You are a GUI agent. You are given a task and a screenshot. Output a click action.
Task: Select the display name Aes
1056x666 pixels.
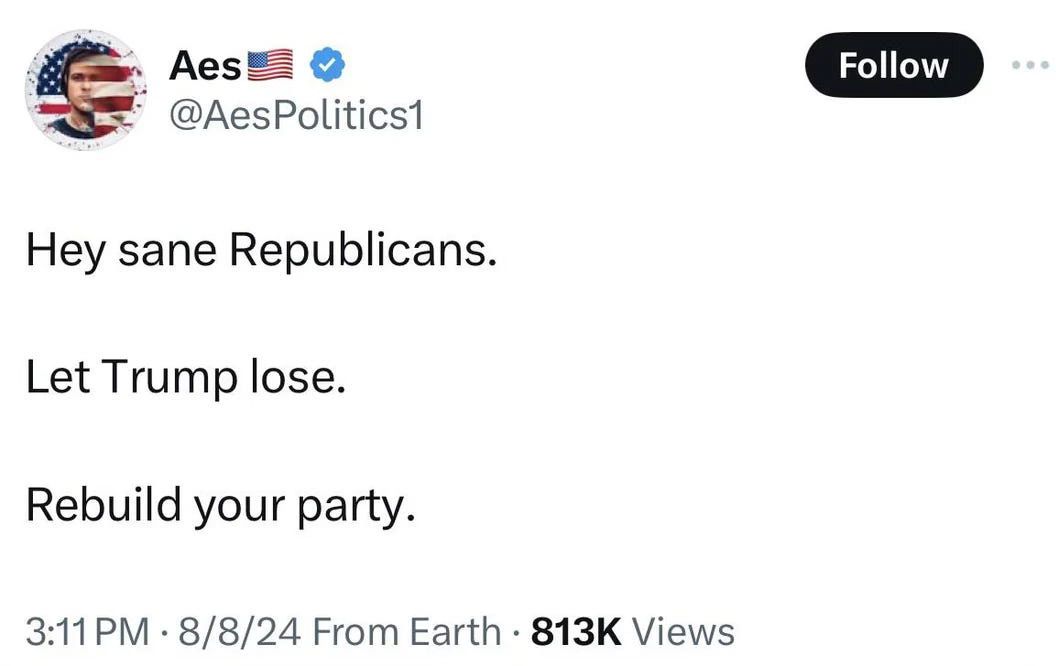tap(204, 63)
